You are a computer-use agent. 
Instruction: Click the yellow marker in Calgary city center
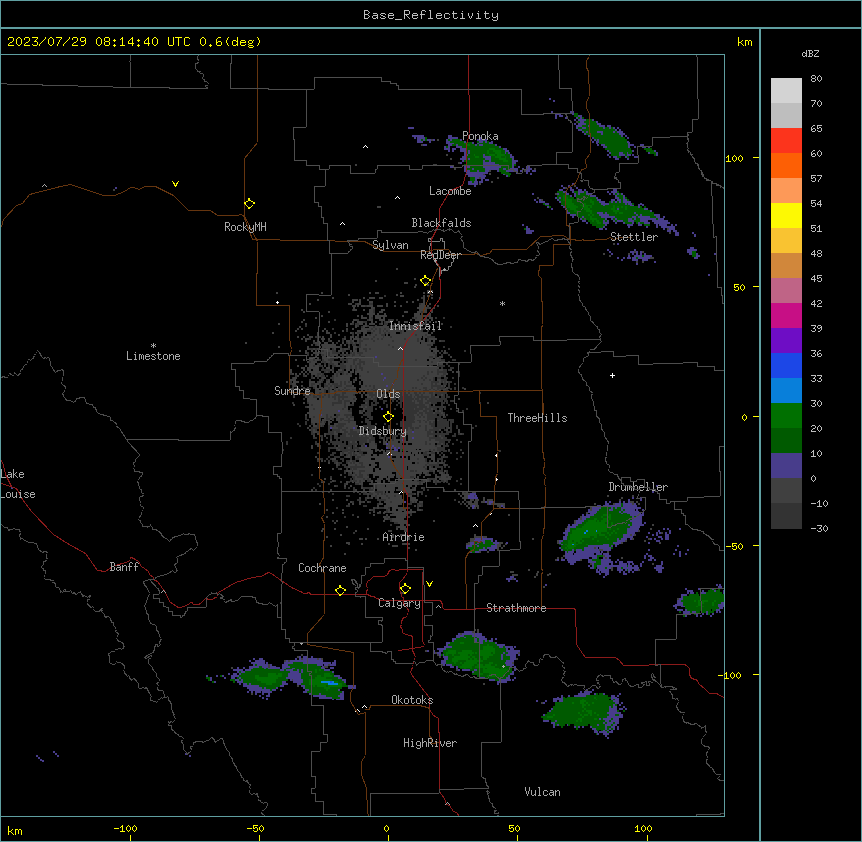(x=405, y=588)
